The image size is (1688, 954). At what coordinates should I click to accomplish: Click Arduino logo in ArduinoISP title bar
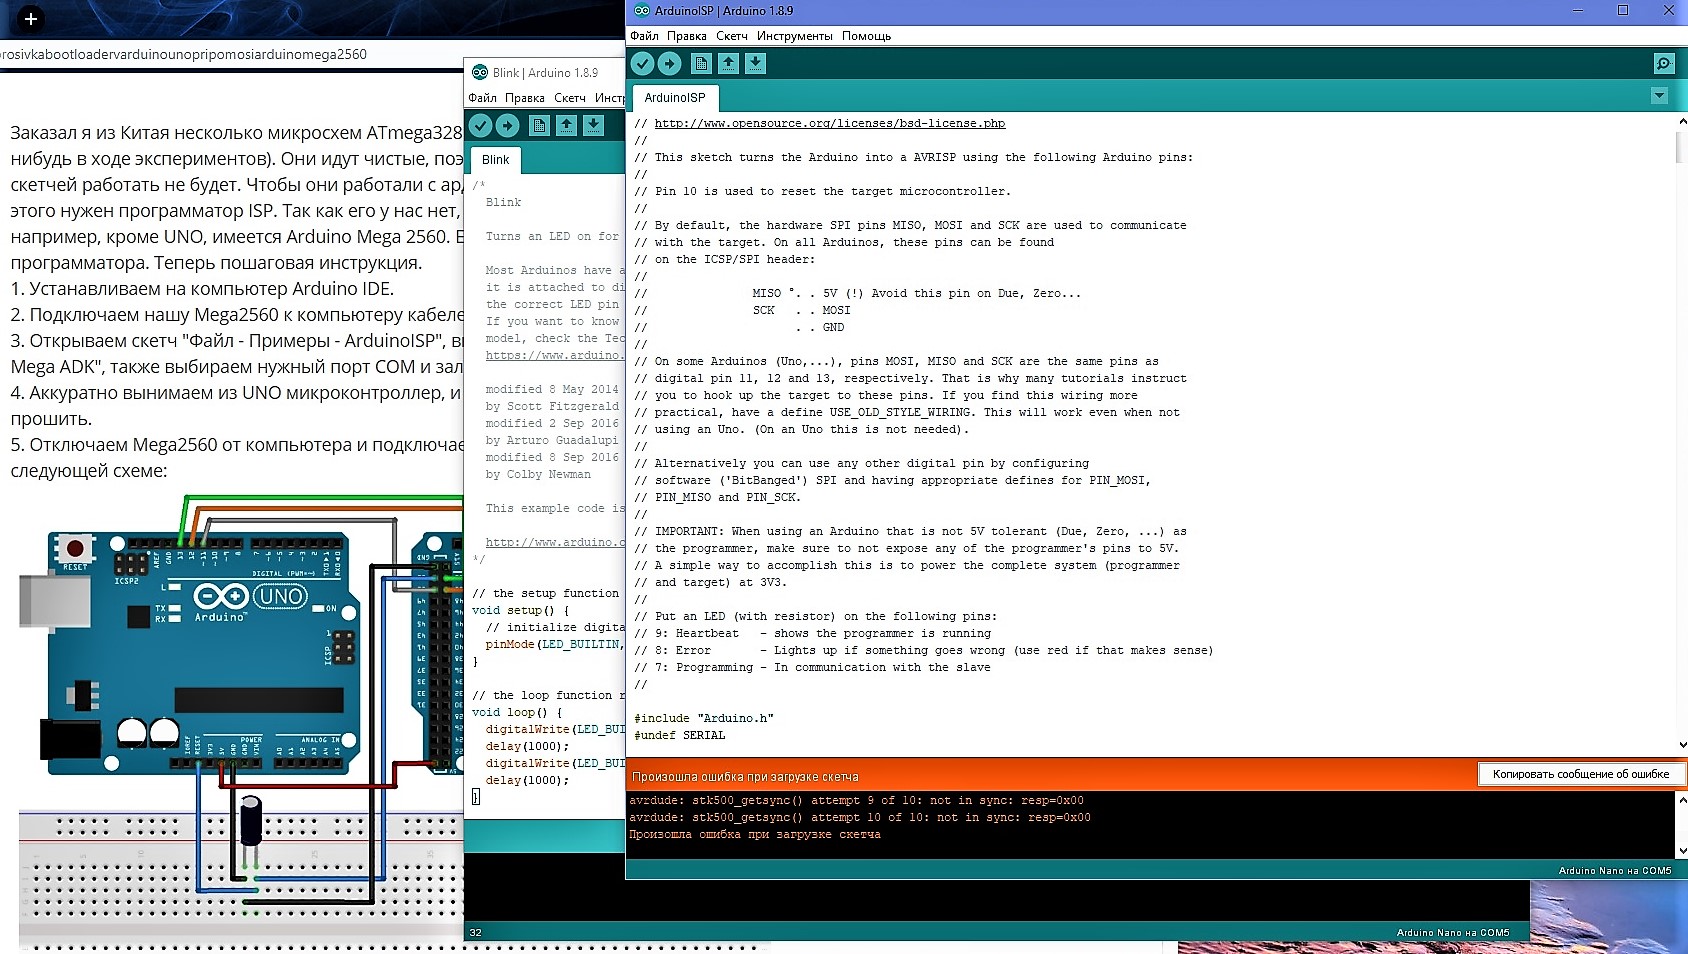click(642, 11)
